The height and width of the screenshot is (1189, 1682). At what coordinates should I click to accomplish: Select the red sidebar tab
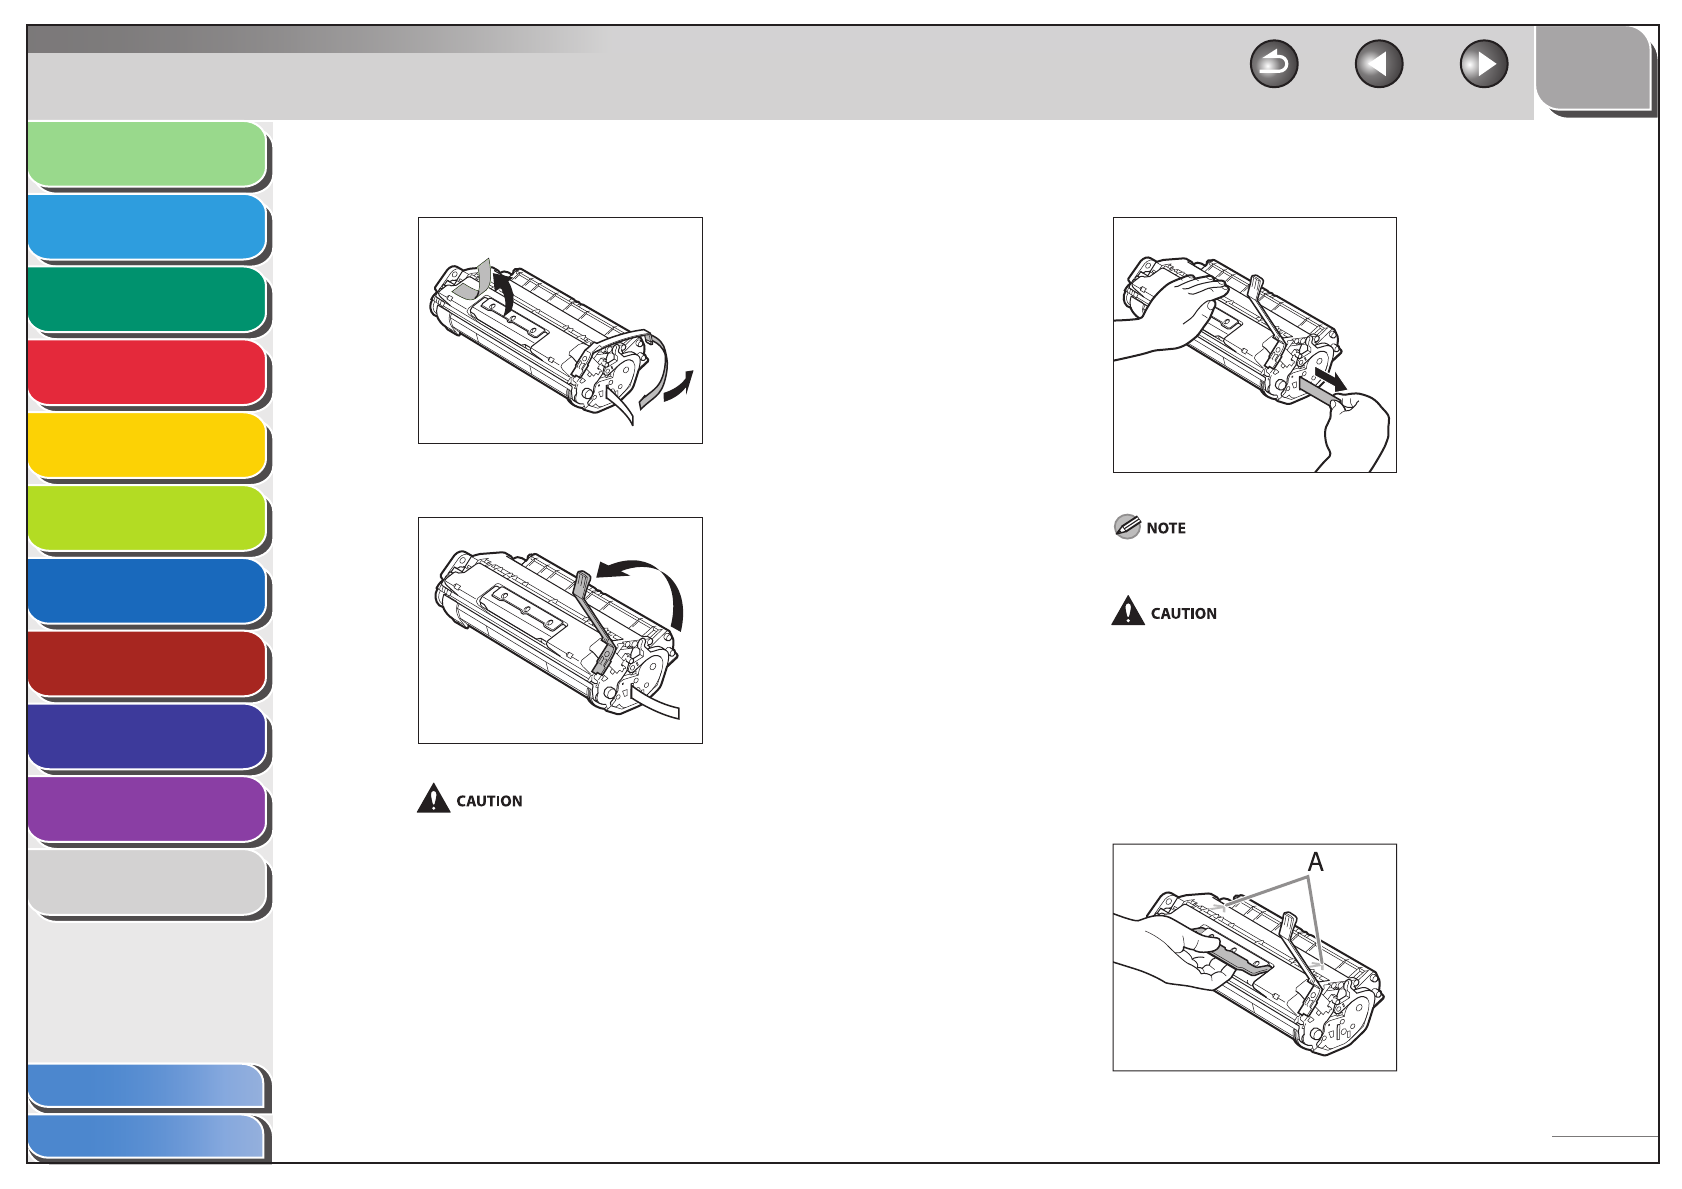coord(147,373)
